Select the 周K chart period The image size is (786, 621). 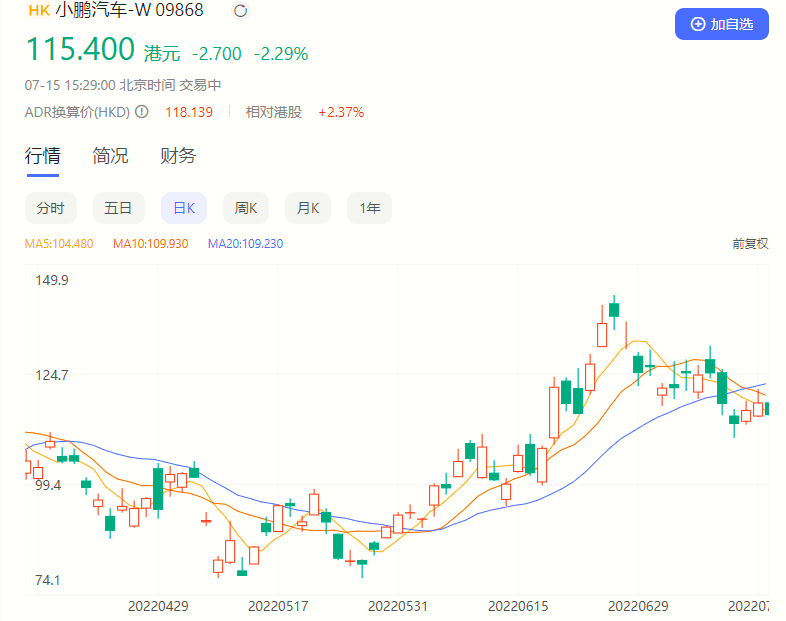coord(246,208)
